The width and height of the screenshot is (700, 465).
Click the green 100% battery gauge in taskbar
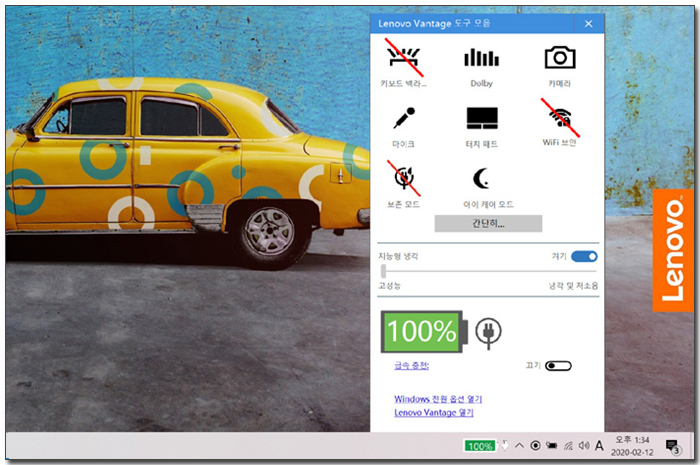point(480,446)
